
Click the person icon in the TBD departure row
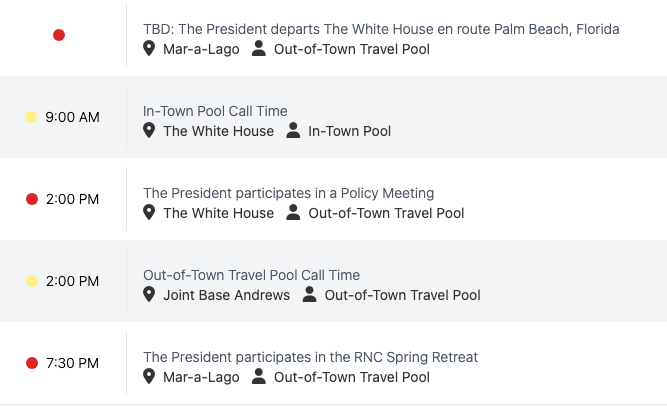coord(259,49)
